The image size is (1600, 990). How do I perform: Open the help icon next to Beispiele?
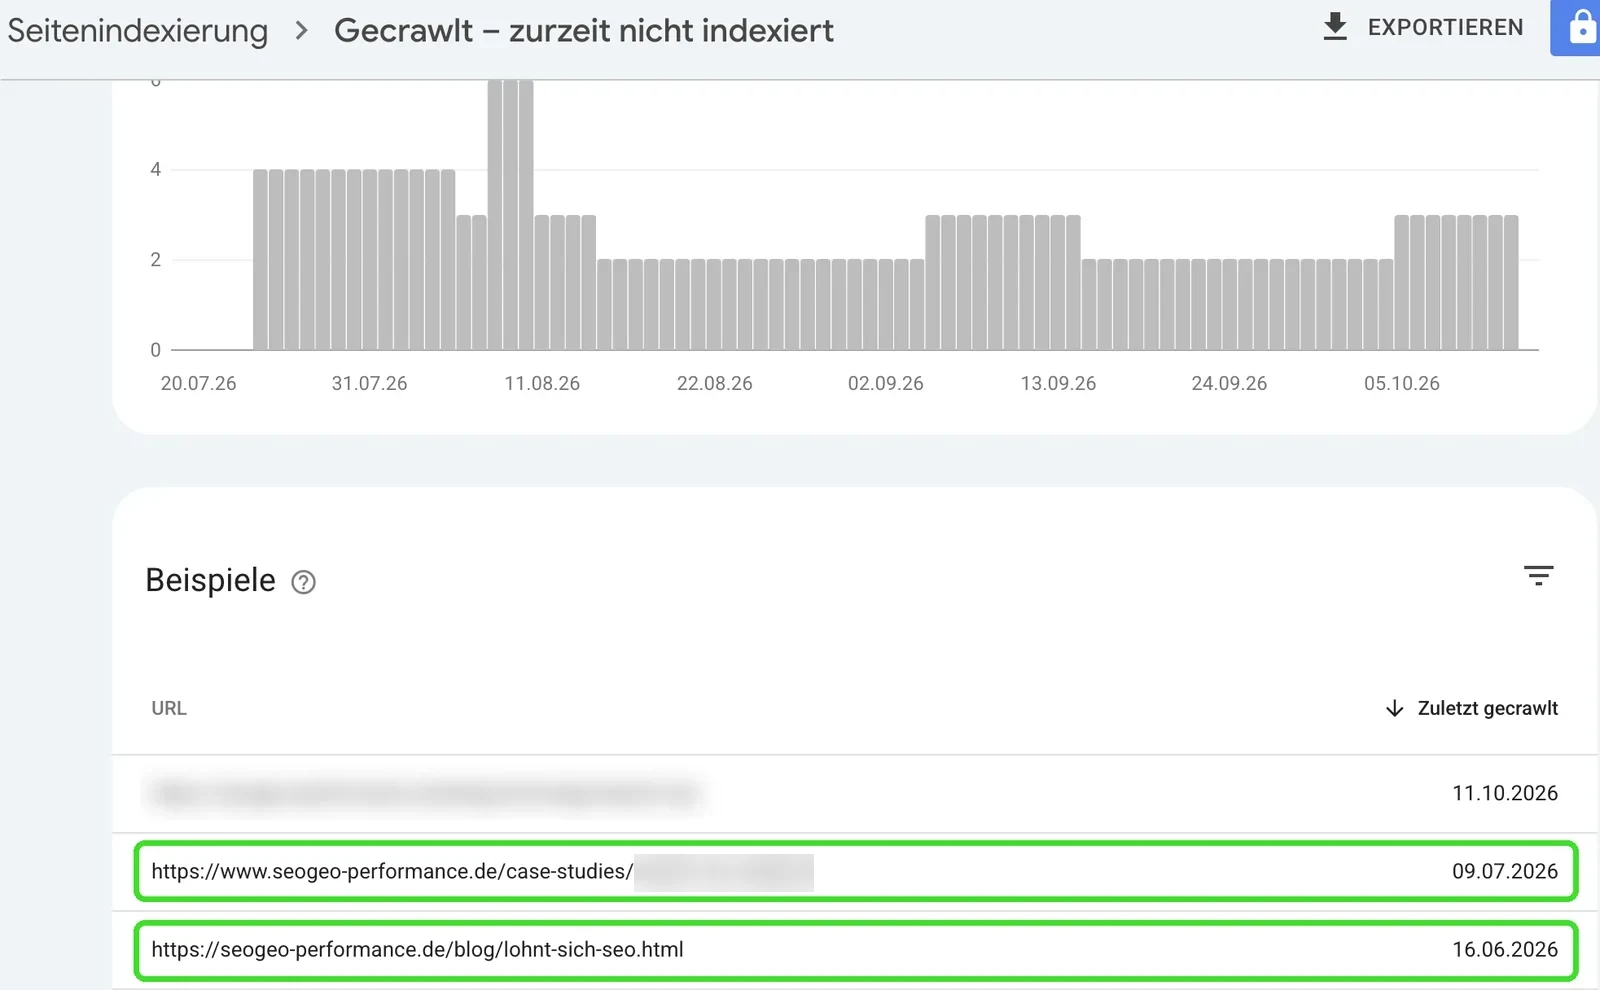(x=303, y=582)
